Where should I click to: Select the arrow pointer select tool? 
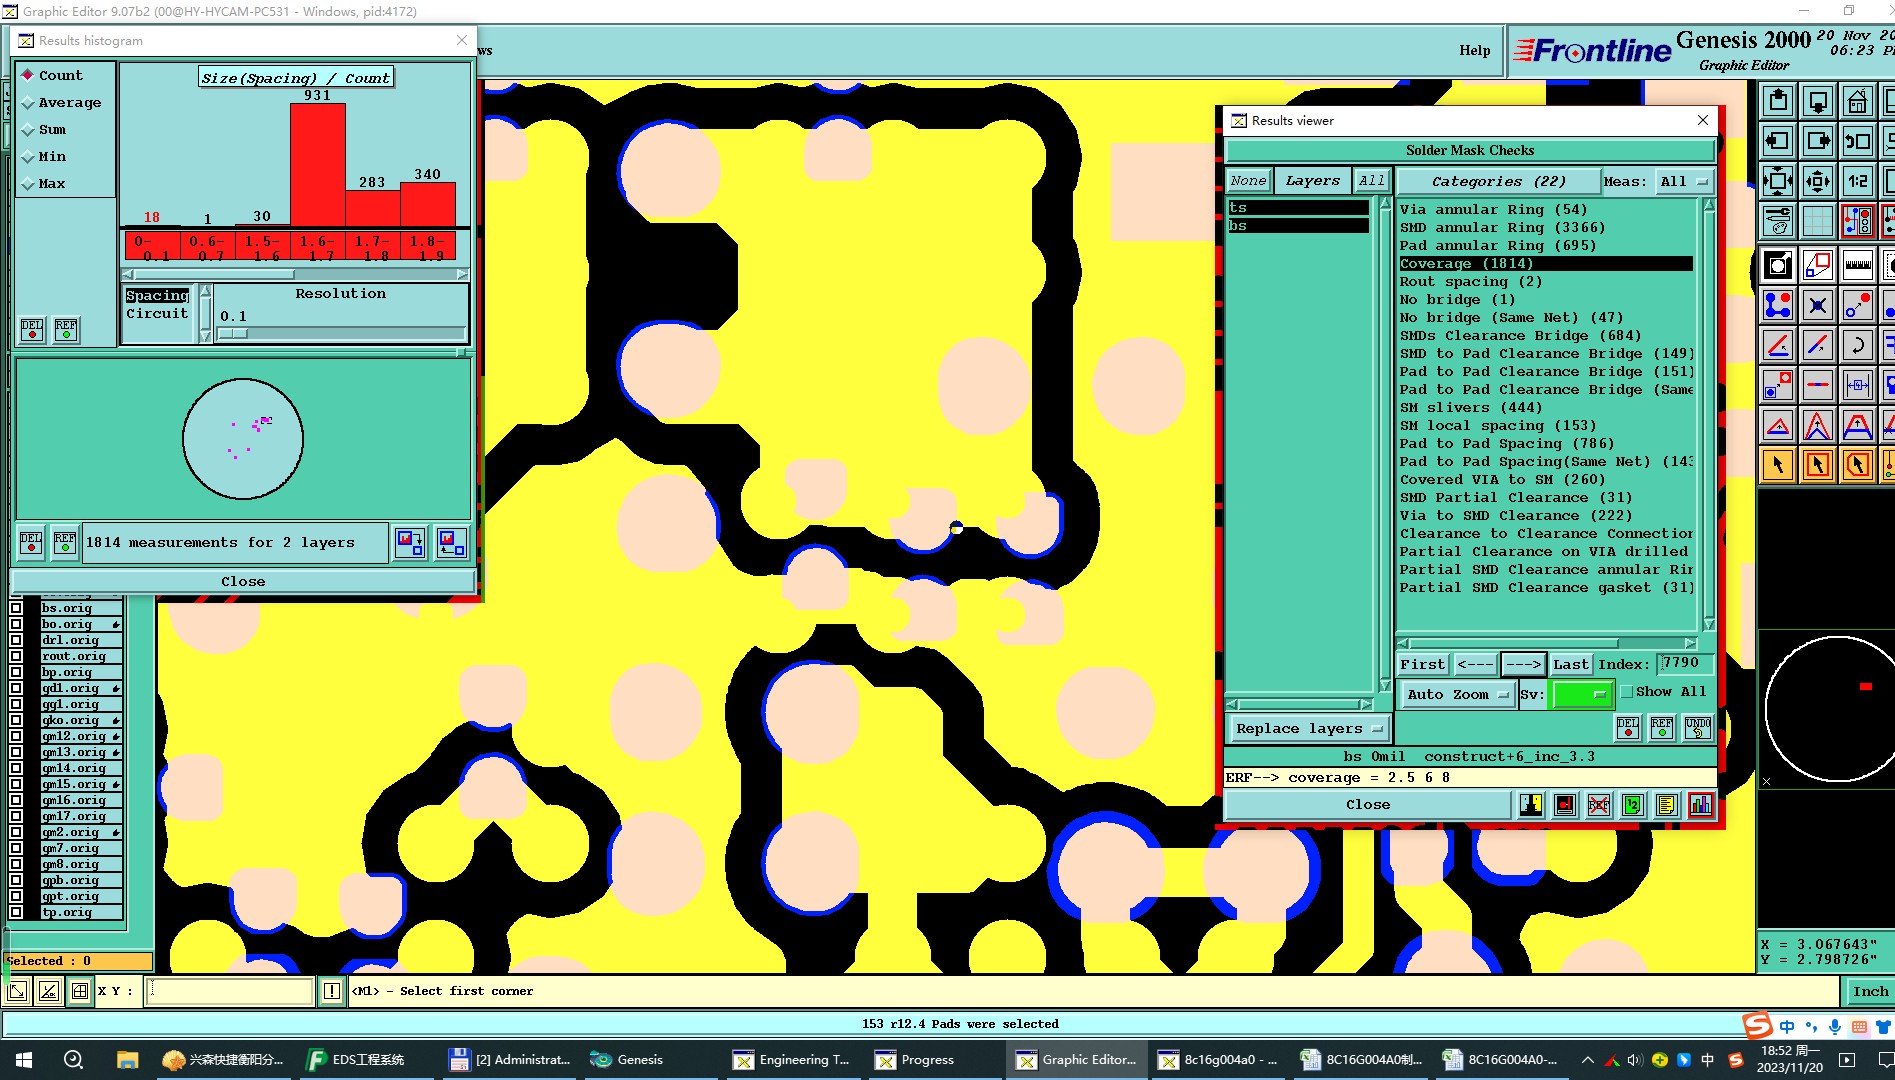[x=1778, y=464]
